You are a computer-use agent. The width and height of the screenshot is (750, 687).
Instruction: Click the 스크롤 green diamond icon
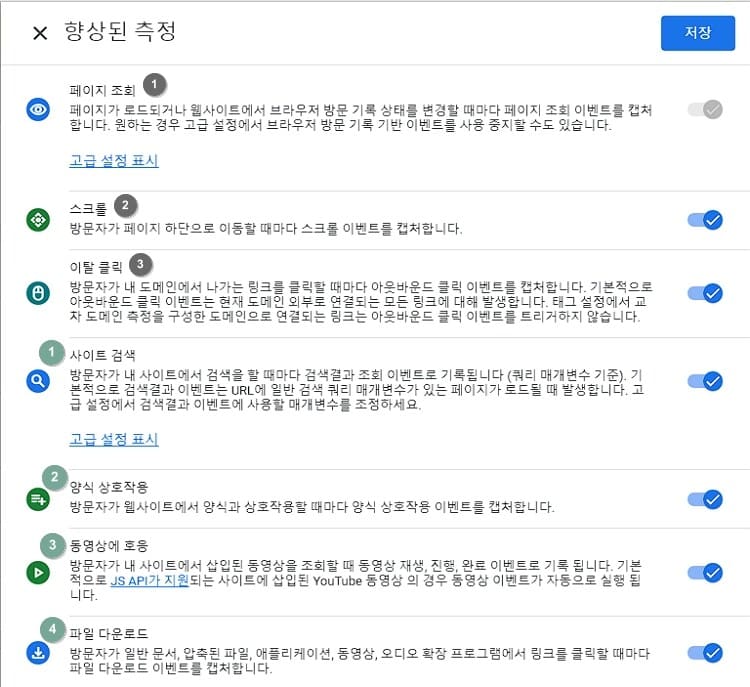pos(38,220)
